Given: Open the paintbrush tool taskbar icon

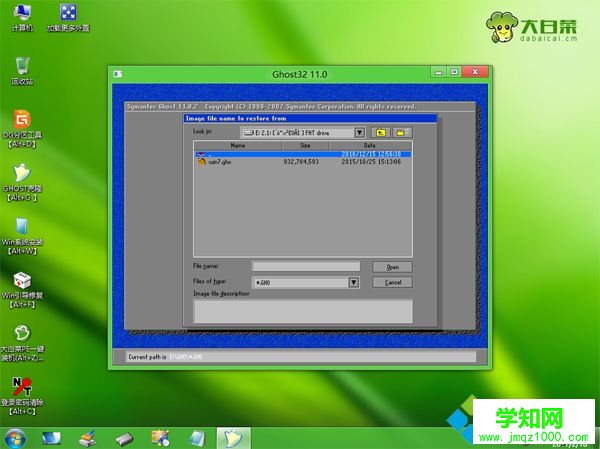Looking at the screenshot, I should pyautogui.click(x=87, y=439).
